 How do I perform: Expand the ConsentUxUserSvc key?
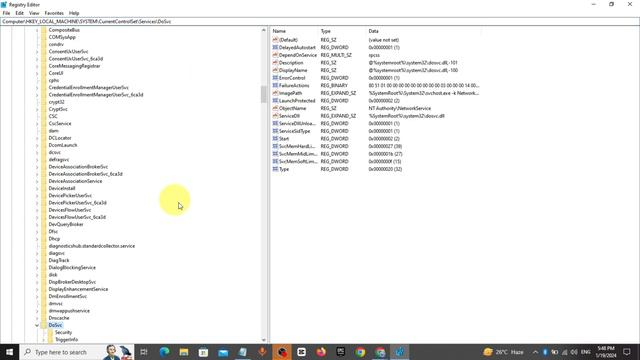(37, 52)
